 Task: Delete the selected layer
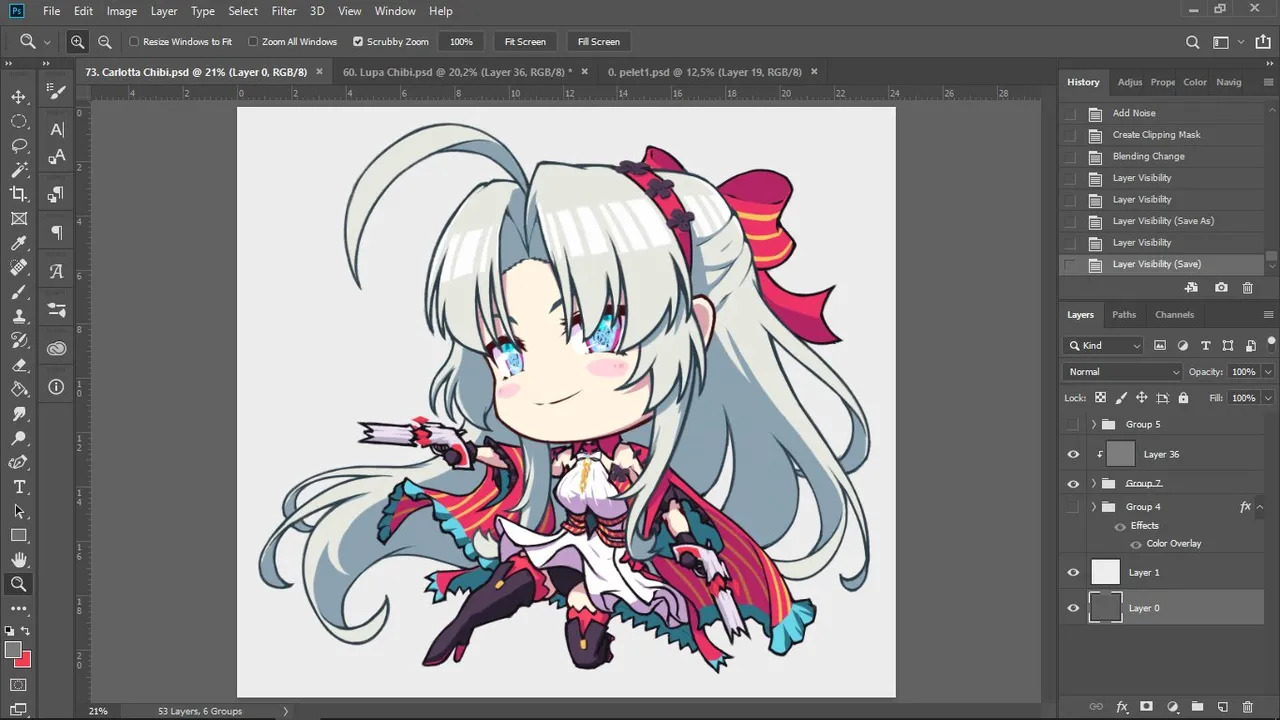pyautogui.click(x=1247, y=706)
